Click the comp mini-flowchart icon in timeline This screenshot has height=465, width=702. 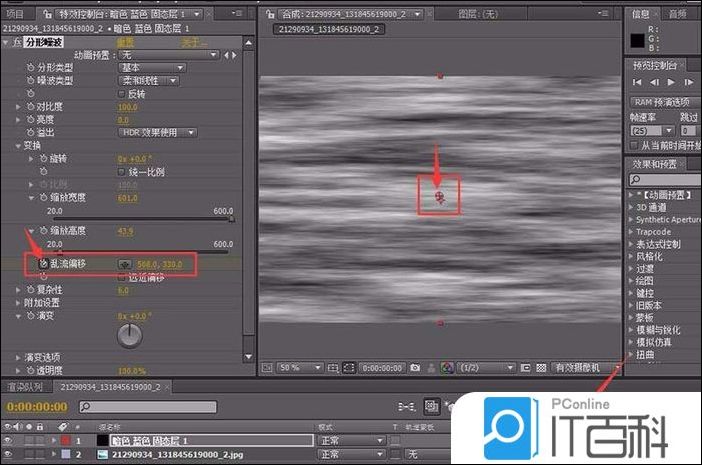click(407, 406)
